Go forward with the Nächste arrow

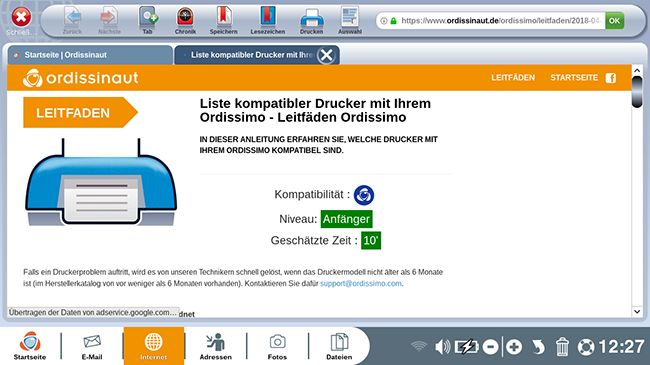tap(109, 21)
